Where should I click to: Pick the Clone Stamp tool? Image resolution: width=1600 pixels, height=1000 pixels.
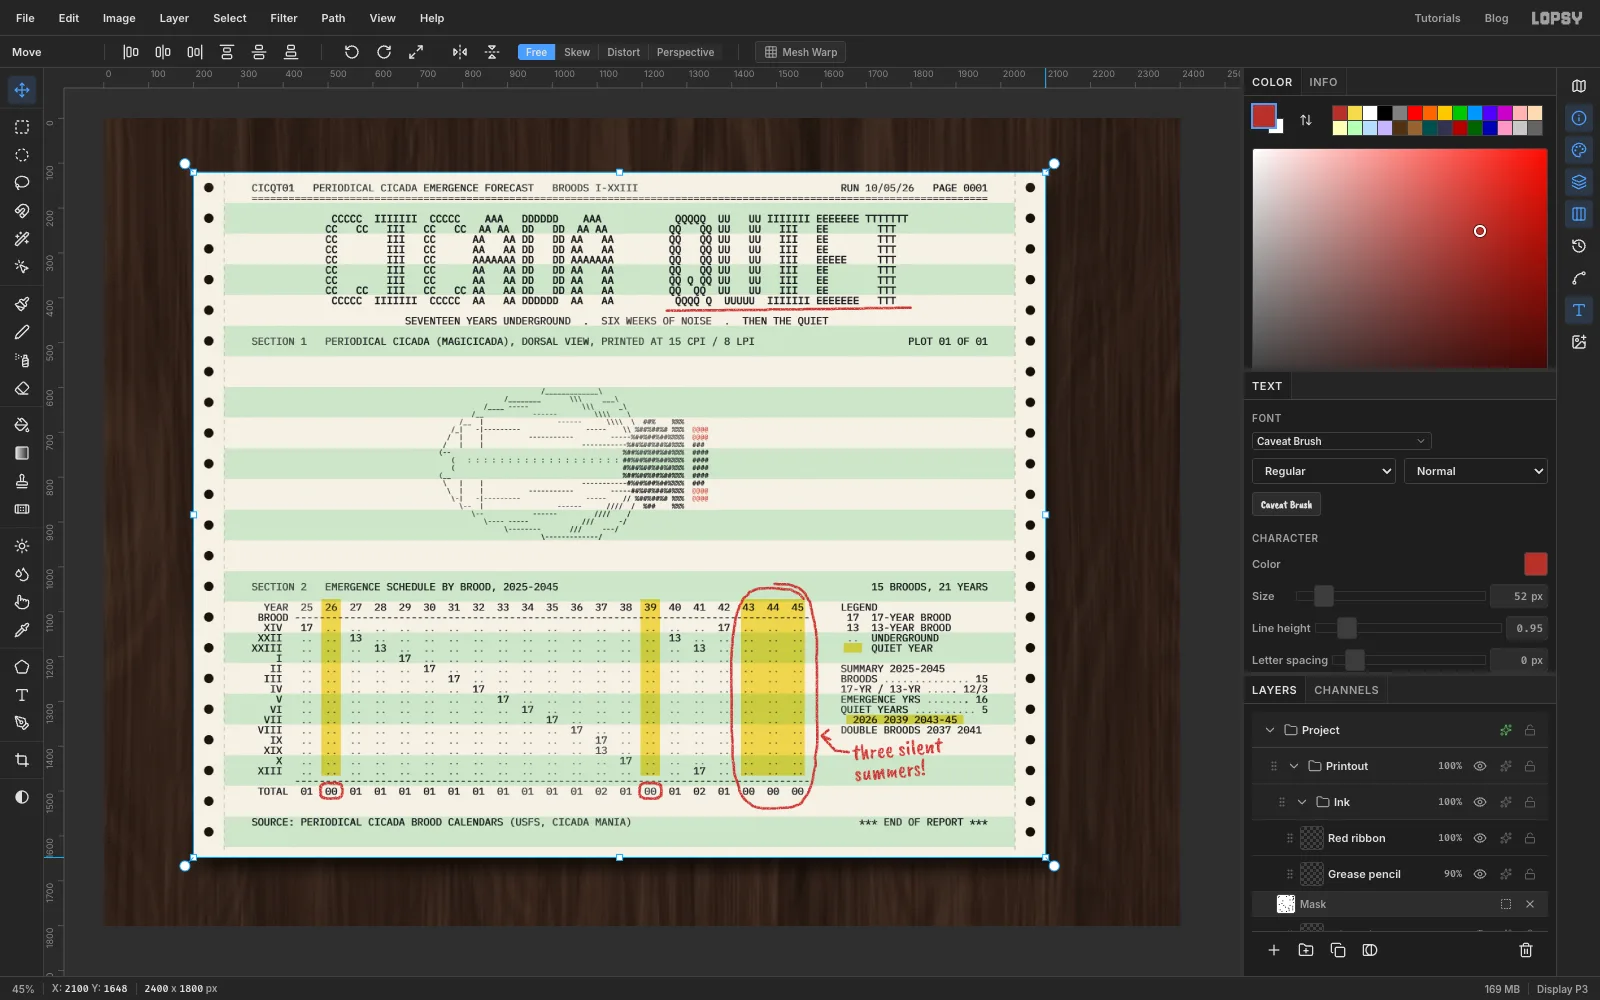point(22,481)
